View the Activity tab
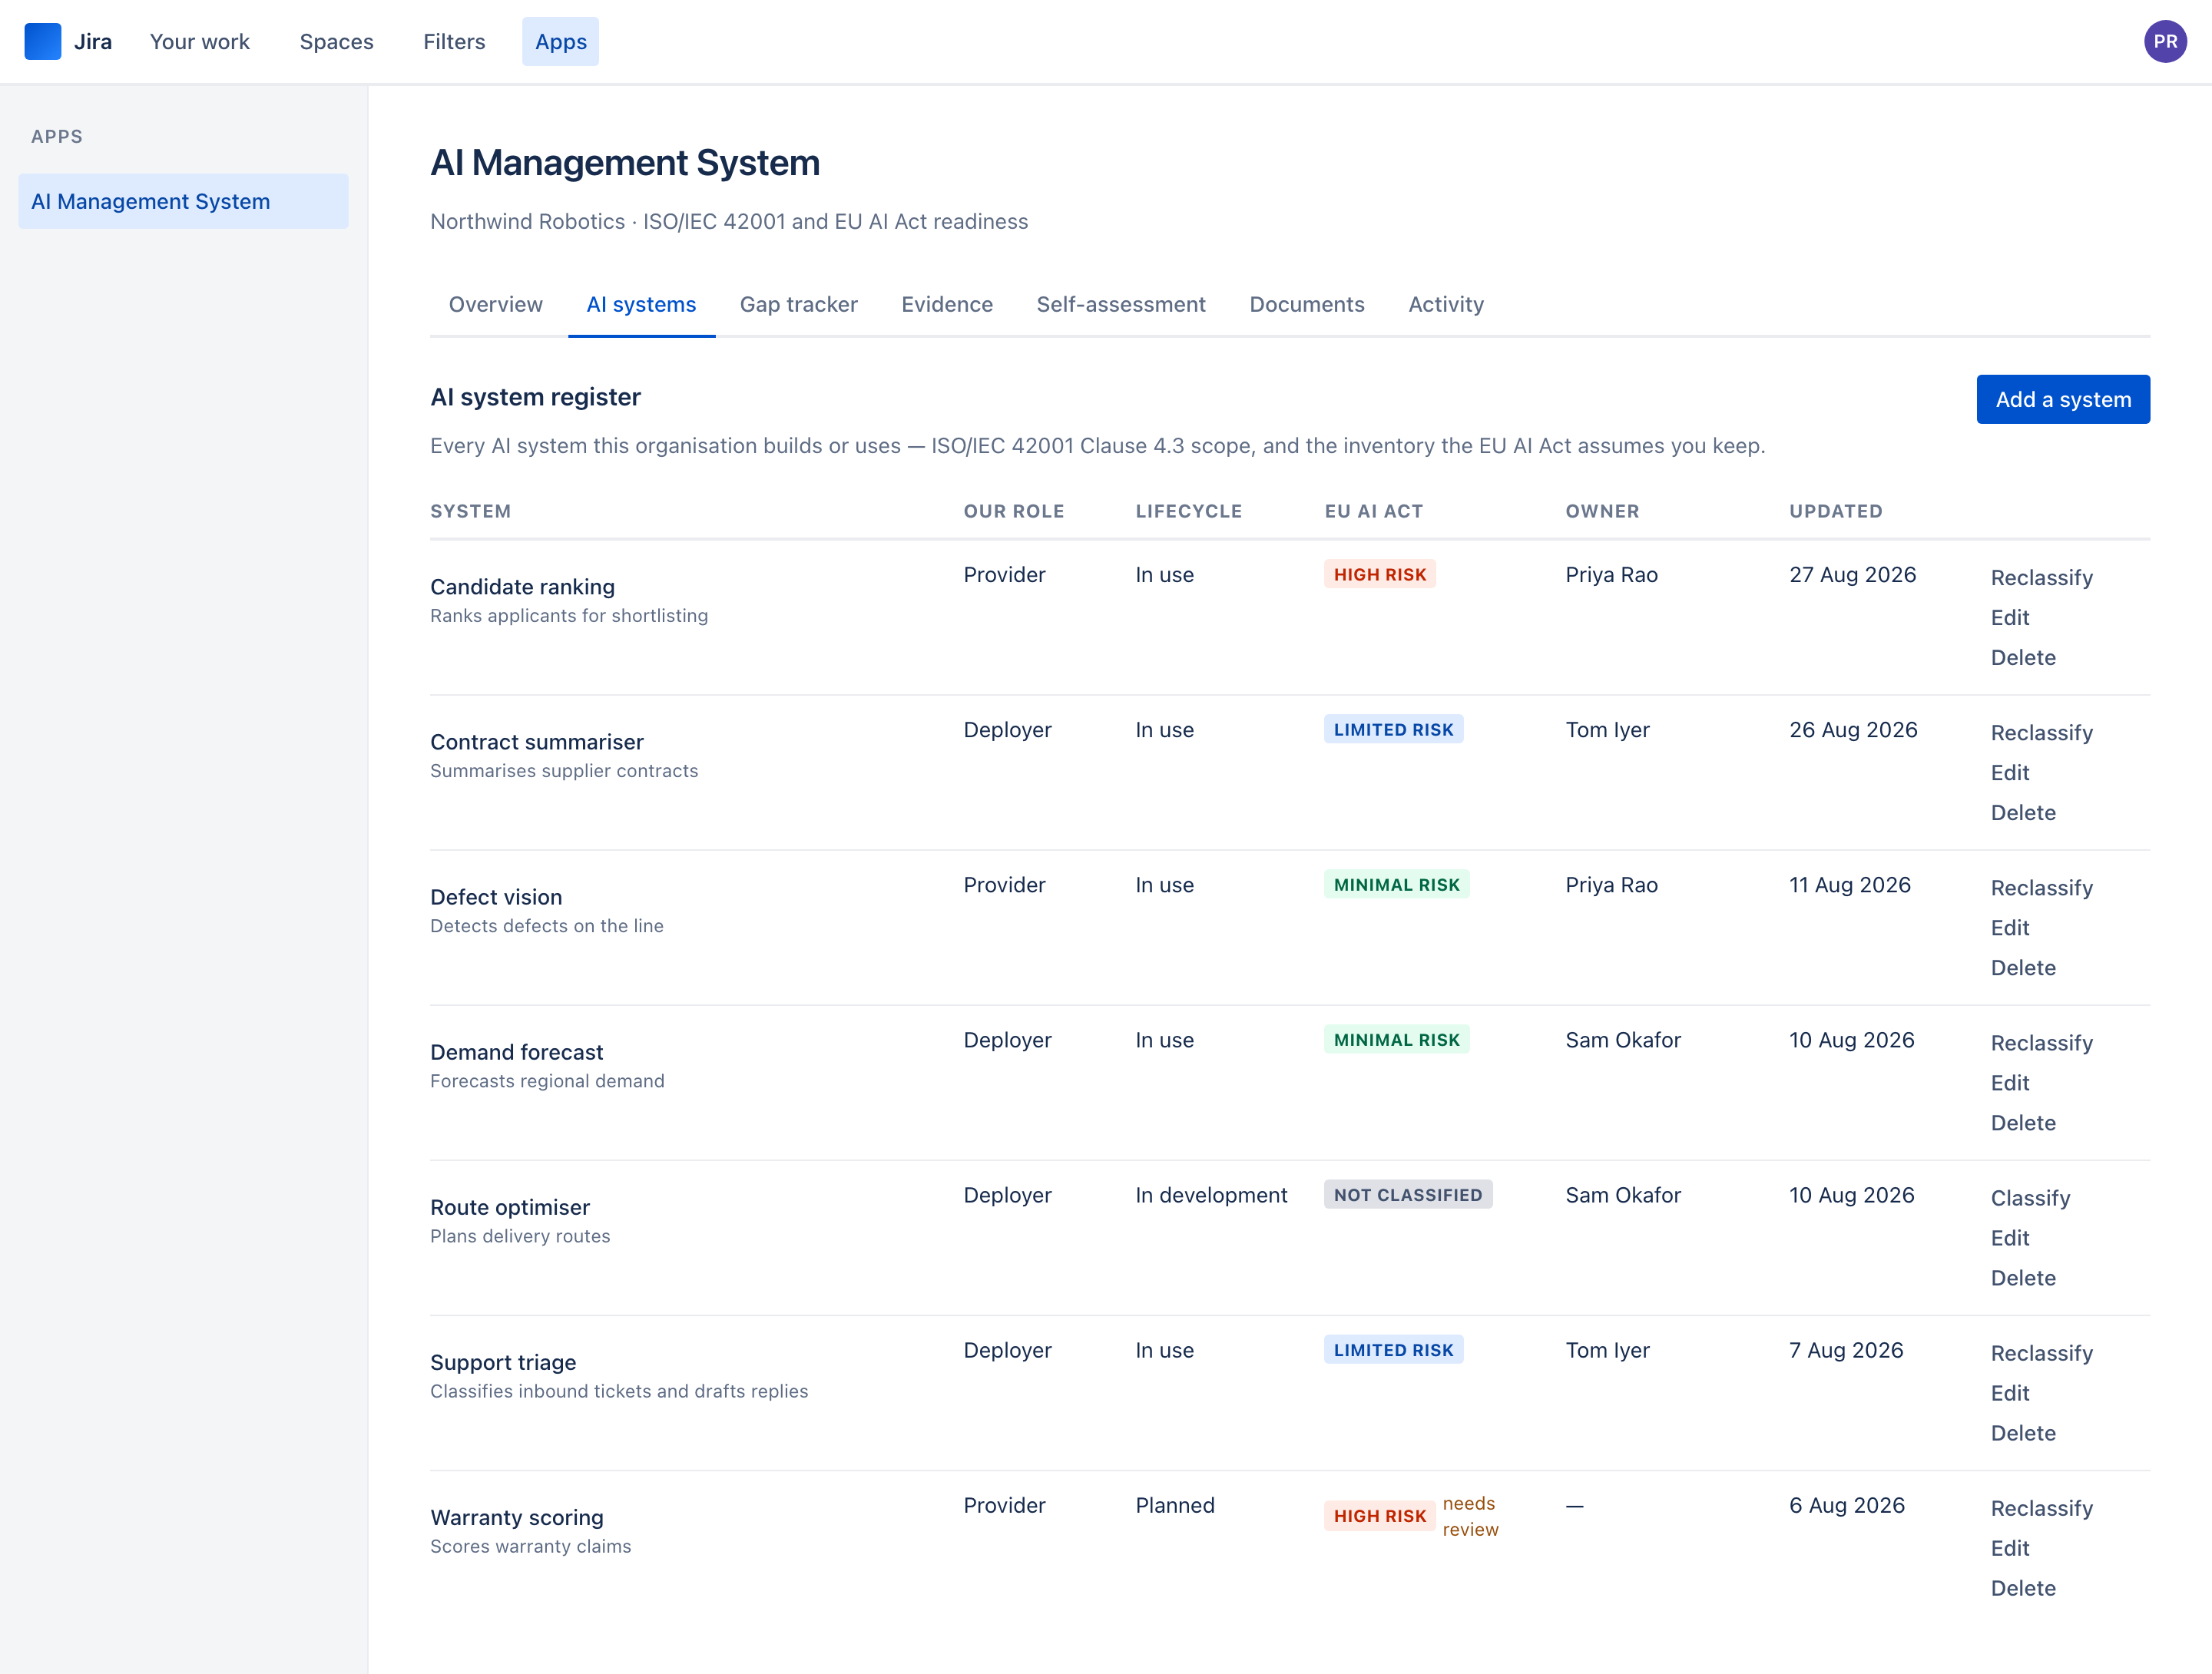 [x=1446, y=305]
